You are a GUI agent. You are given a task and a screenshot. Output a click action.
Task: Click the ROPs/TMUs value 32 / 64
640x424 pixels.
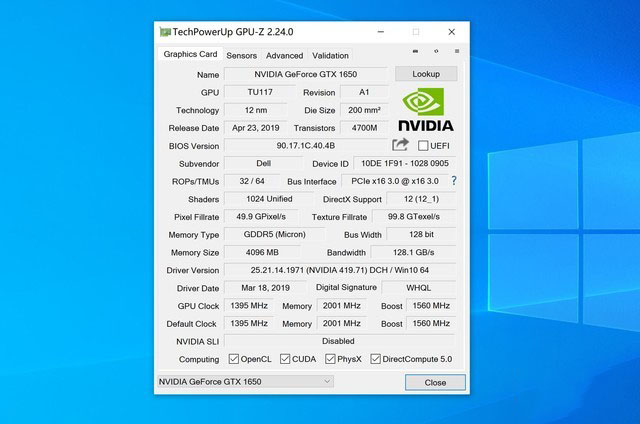[252, 181]
